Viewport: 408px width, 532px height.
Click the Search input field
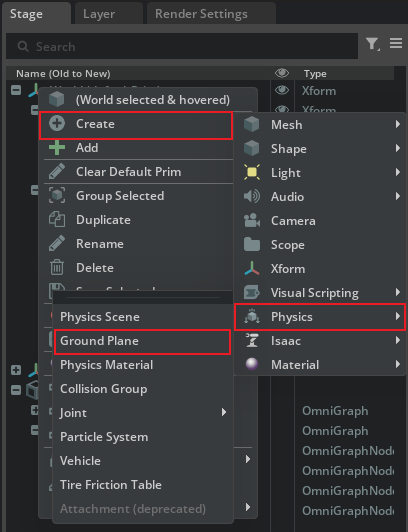[x=182, y=46]
